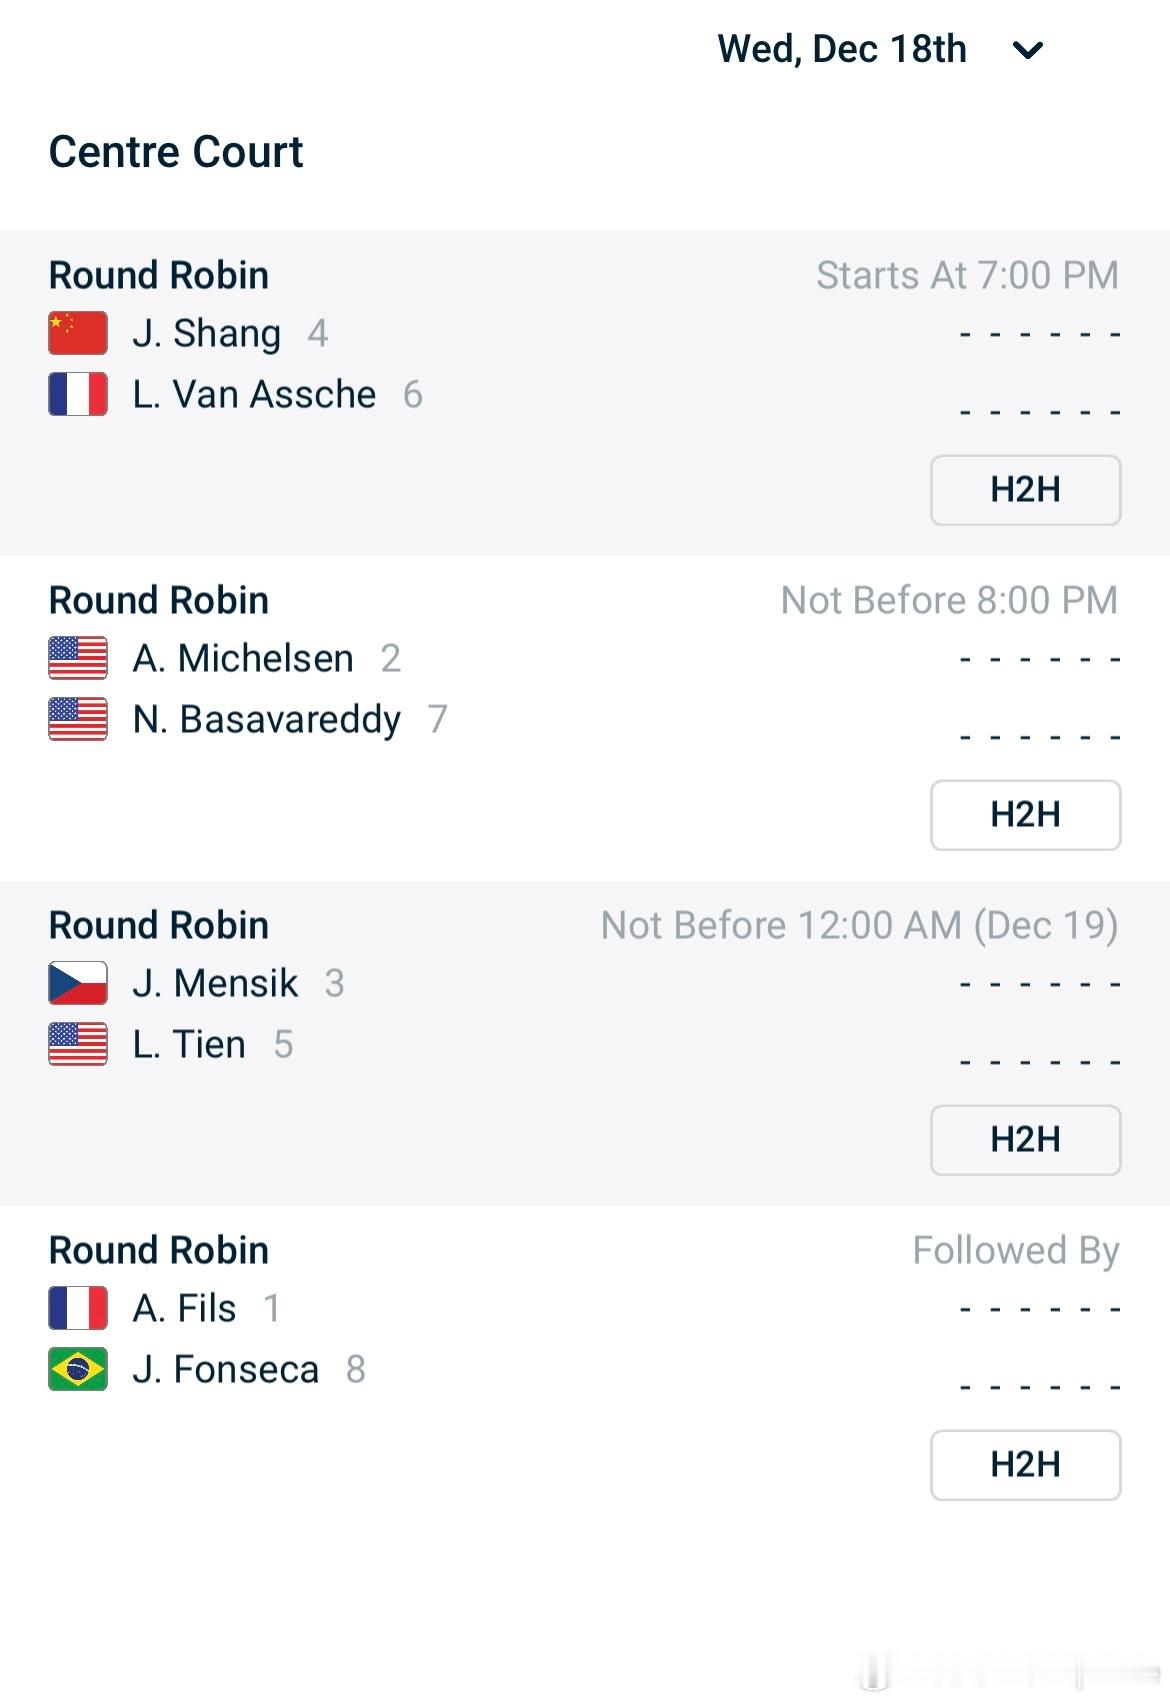Click the USA flag beside A. Michelsen
The width and height of the screenshot is (1170, 1703).
(x=78, y=658)
